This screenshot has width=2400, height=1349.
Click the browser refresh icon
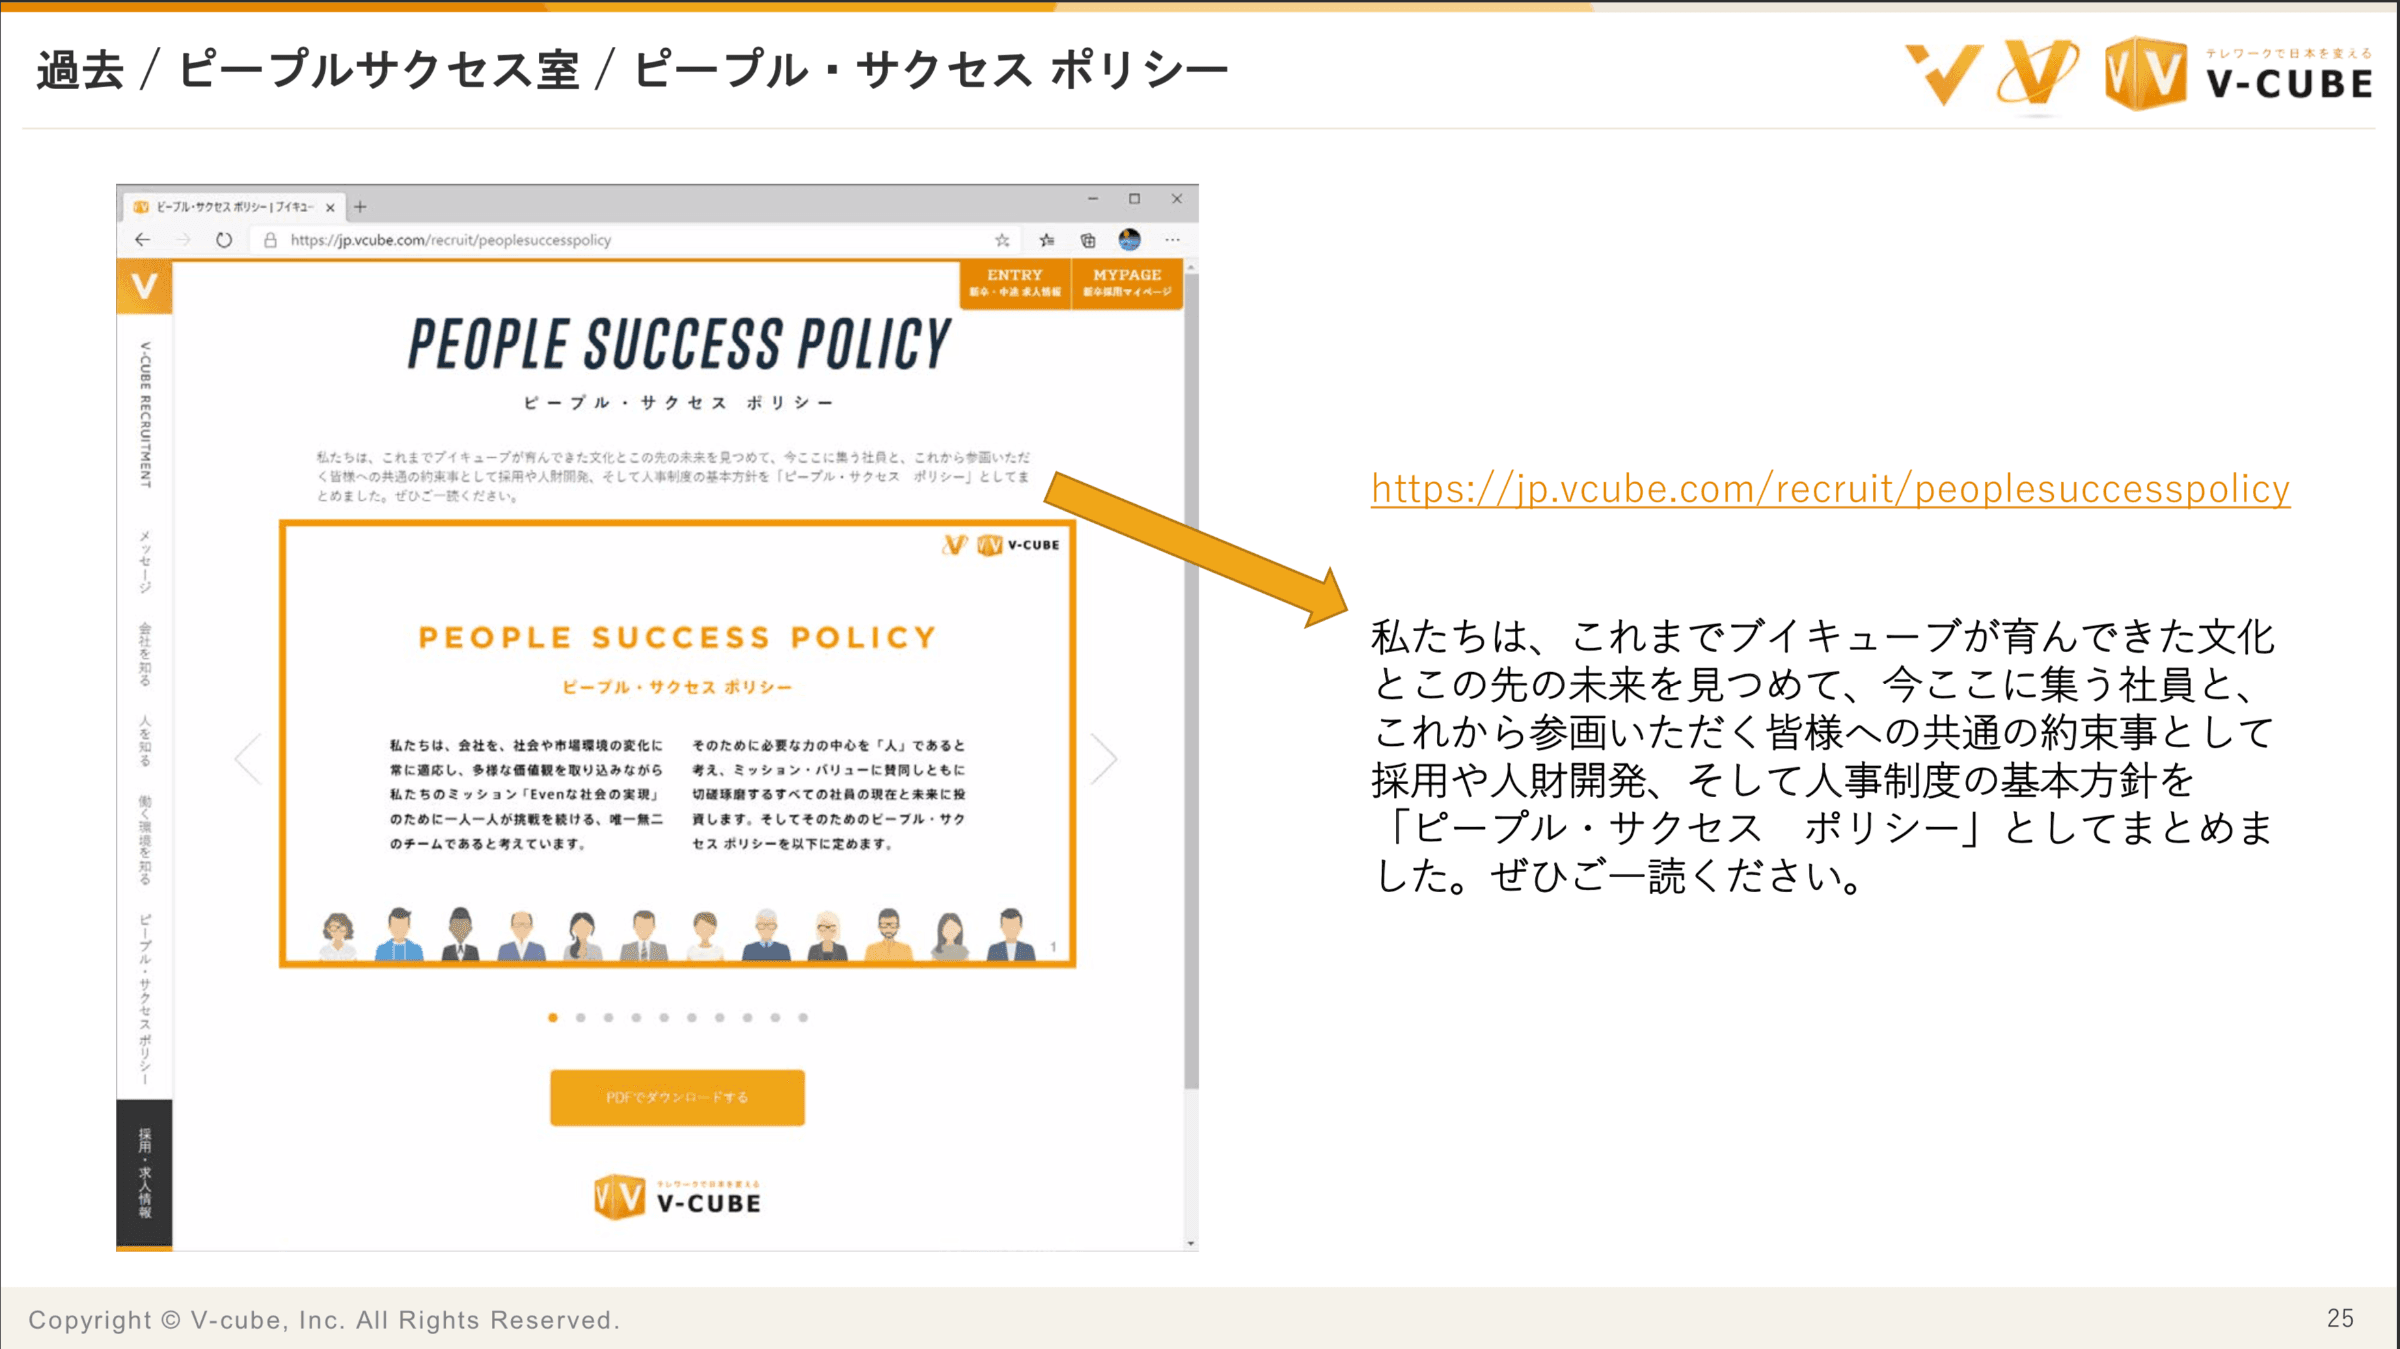tap(224, 240)
